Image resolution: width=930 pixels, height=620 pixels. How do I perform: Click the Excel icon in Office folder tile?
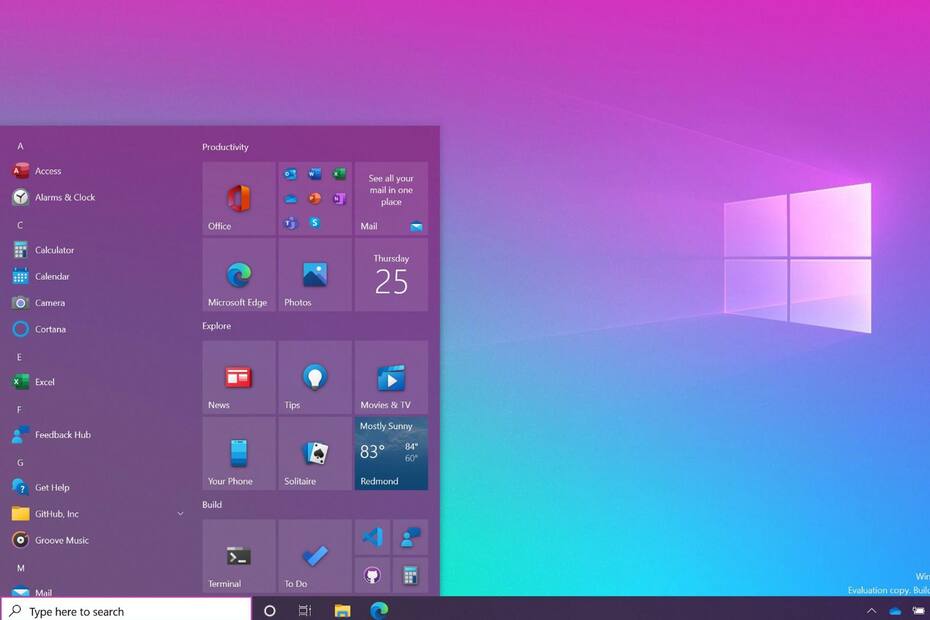[339, 174]
